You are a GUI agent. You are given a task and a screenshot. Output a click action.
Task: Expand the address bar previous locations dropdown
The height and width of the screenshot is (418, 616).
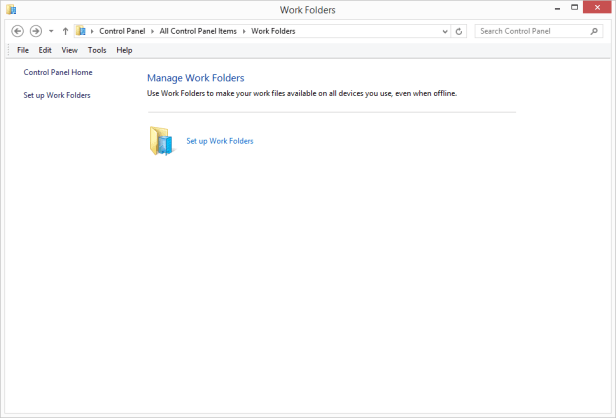pos(445,31)
